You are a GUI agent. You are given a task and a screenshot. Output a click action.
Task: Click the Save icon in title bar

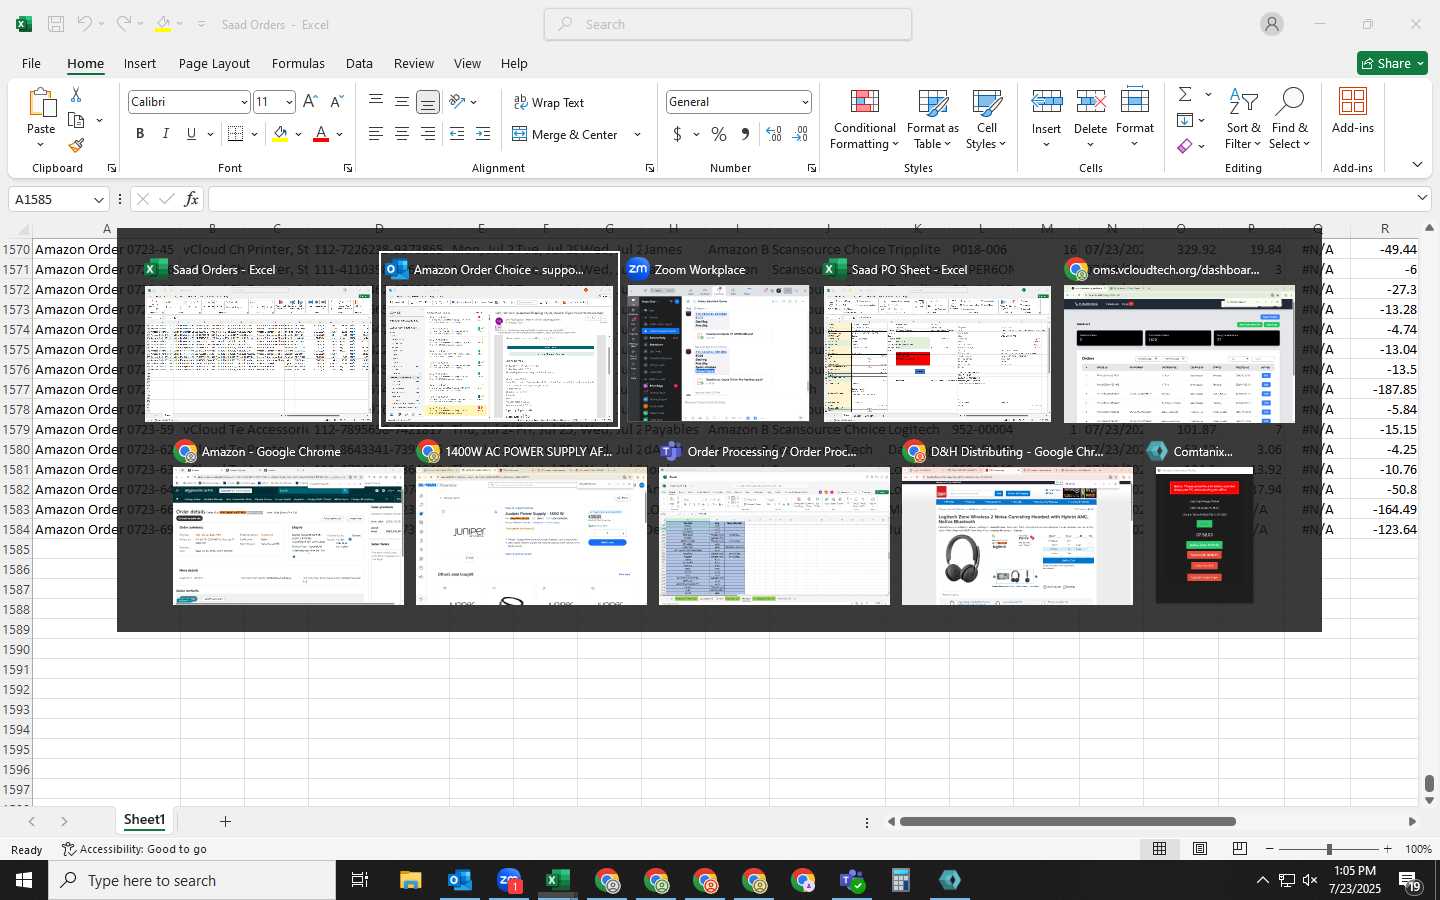pyautogui.click(x=56, y=24)
